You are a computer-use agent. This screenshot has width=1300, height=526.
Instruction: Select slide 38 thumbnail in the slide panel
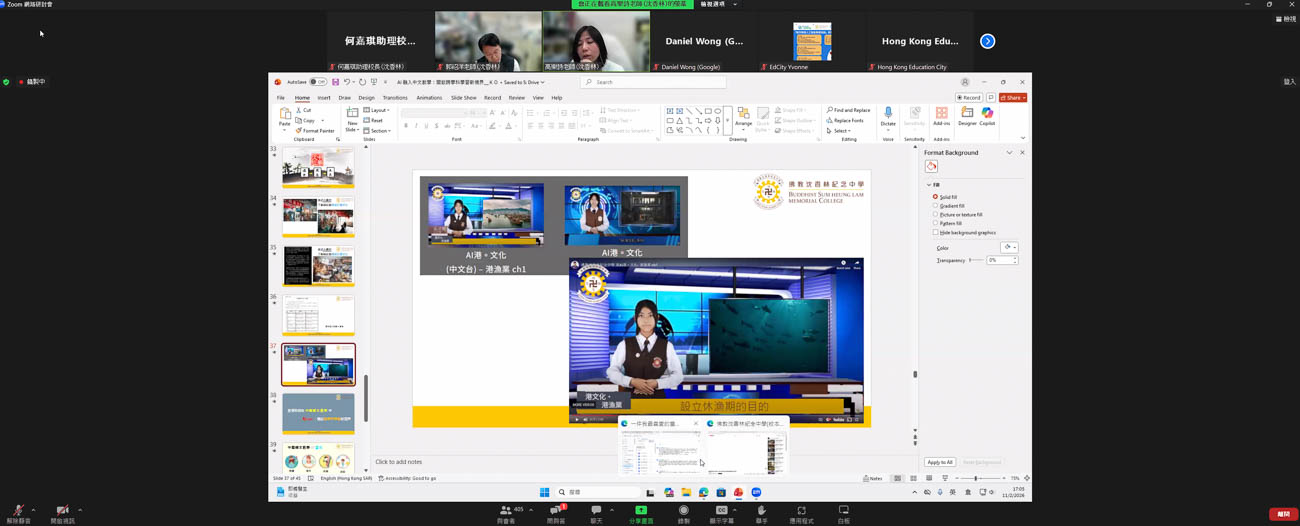318,413
